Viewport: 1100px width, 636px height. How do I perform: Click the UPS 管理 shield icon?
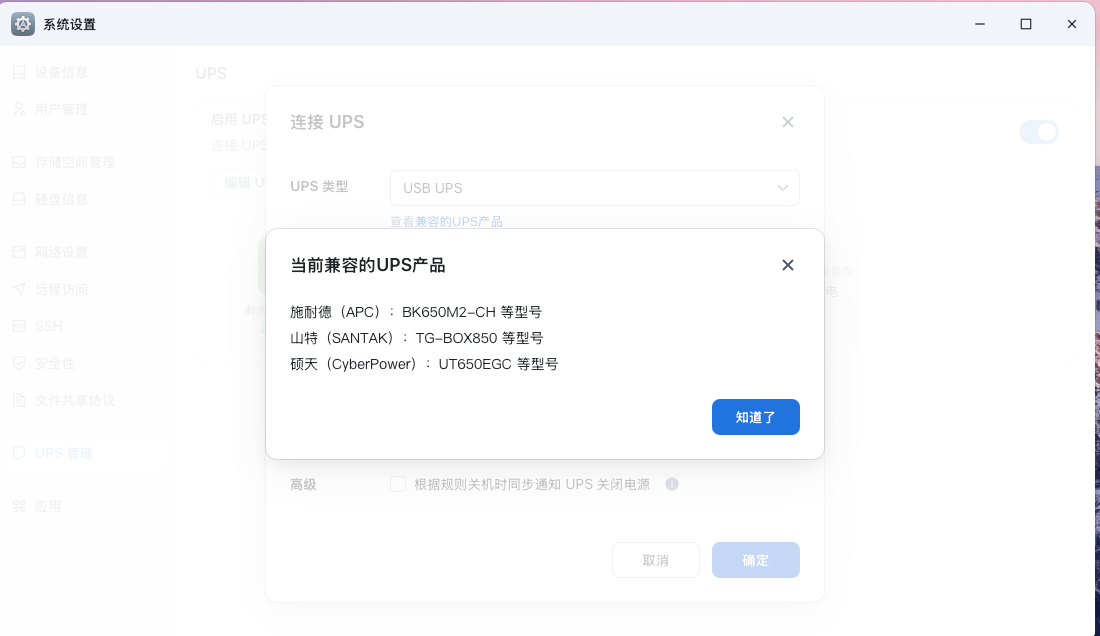click(19, 453)
